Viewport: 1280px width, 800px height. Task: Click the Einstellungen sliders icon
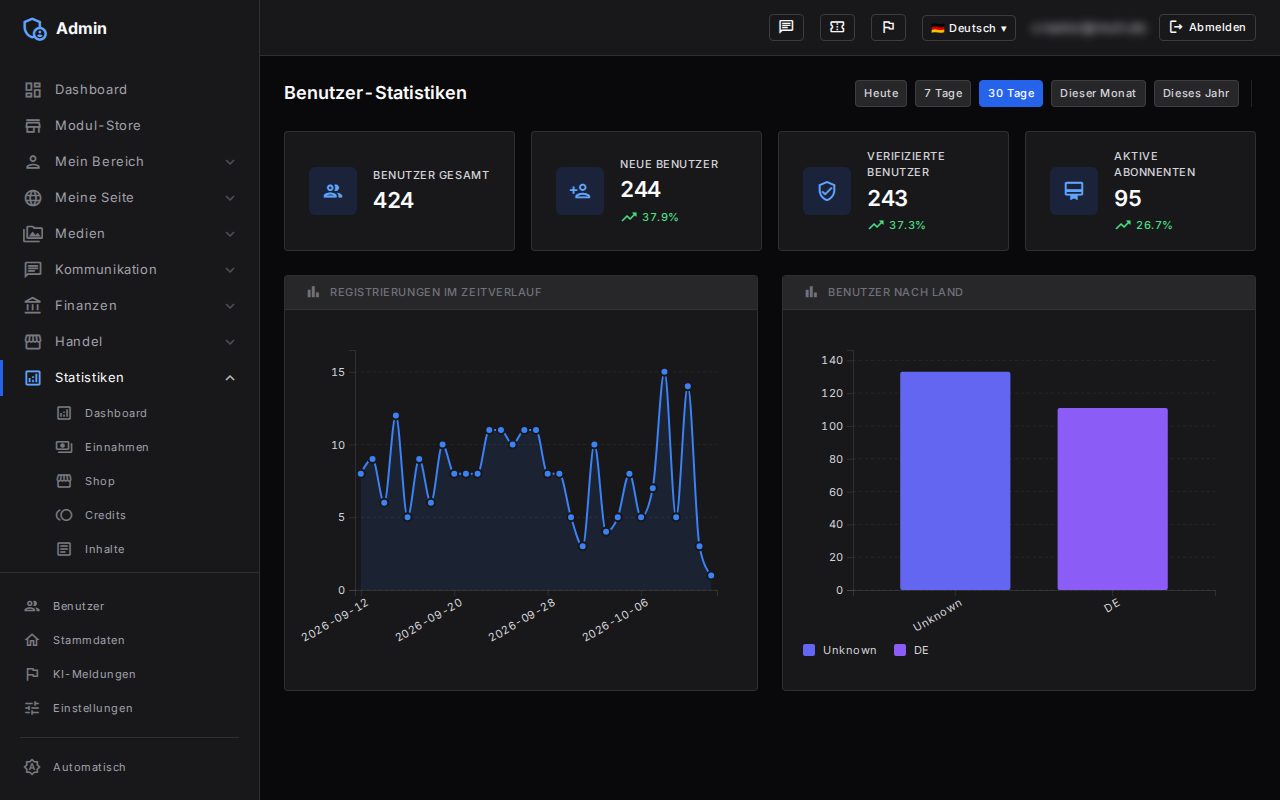32,708
